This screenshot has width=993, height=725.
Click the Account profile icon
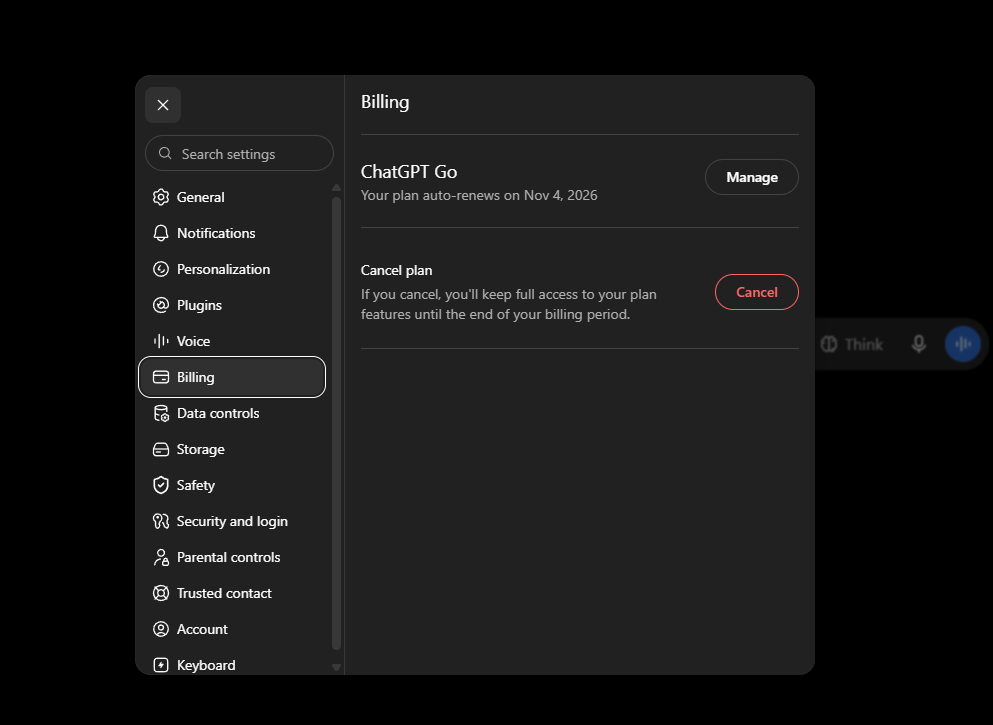tap(161, 629)
